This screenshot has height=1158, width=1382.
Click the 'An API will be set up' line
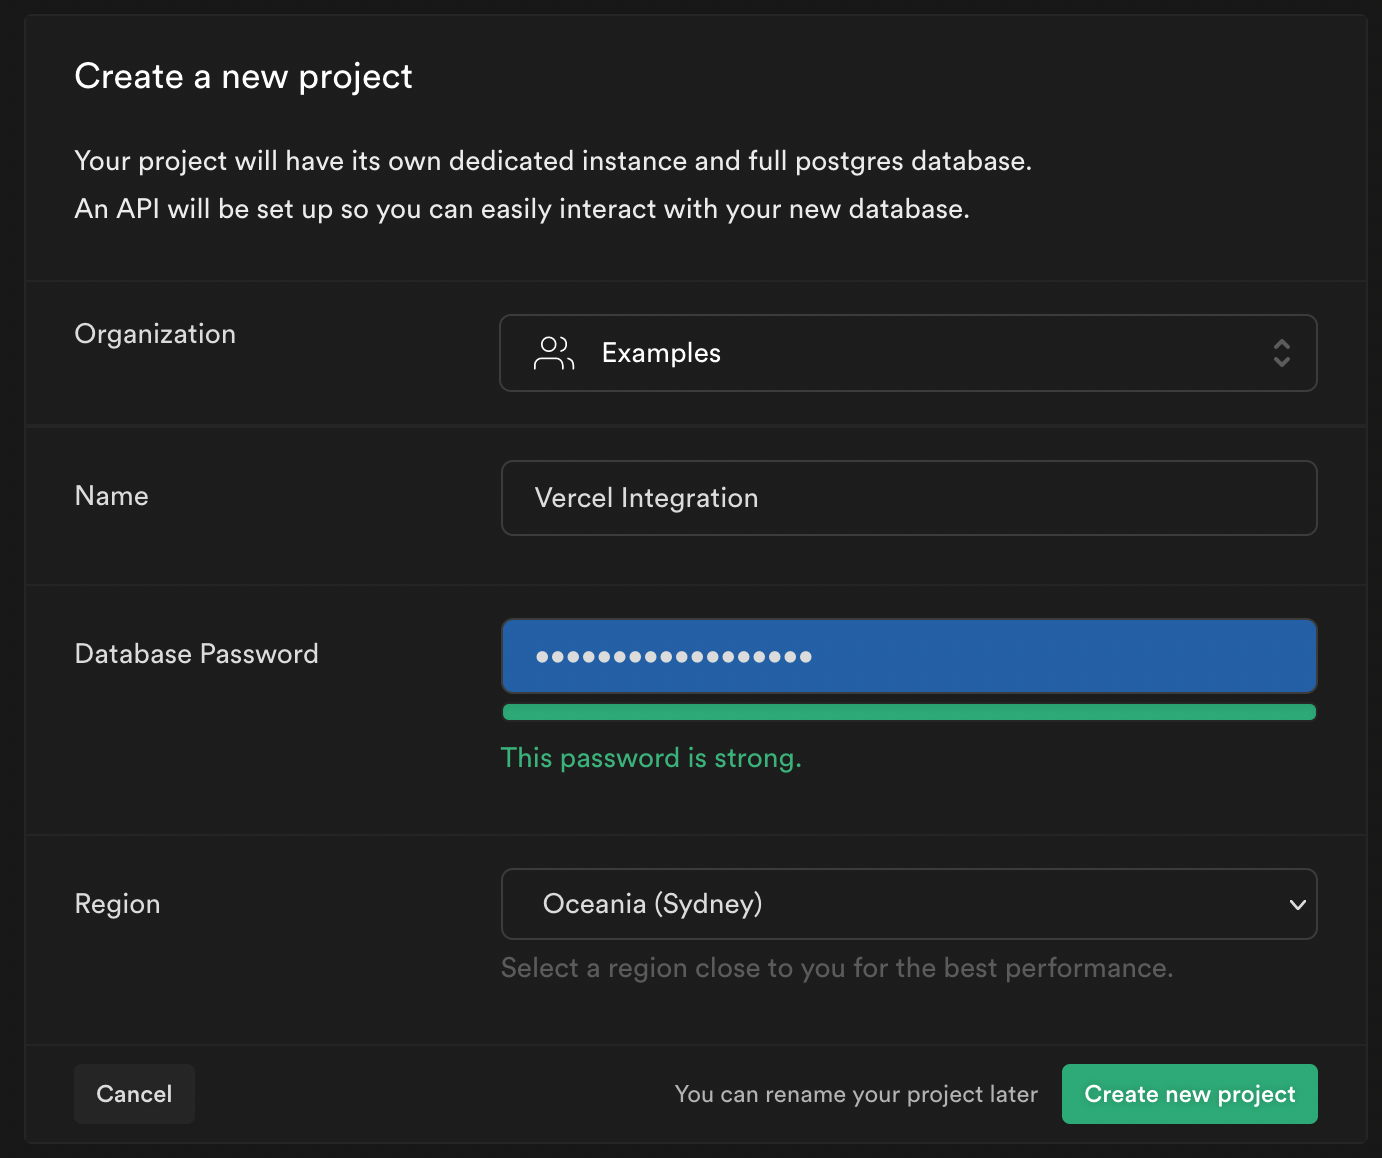coord(522,209)
